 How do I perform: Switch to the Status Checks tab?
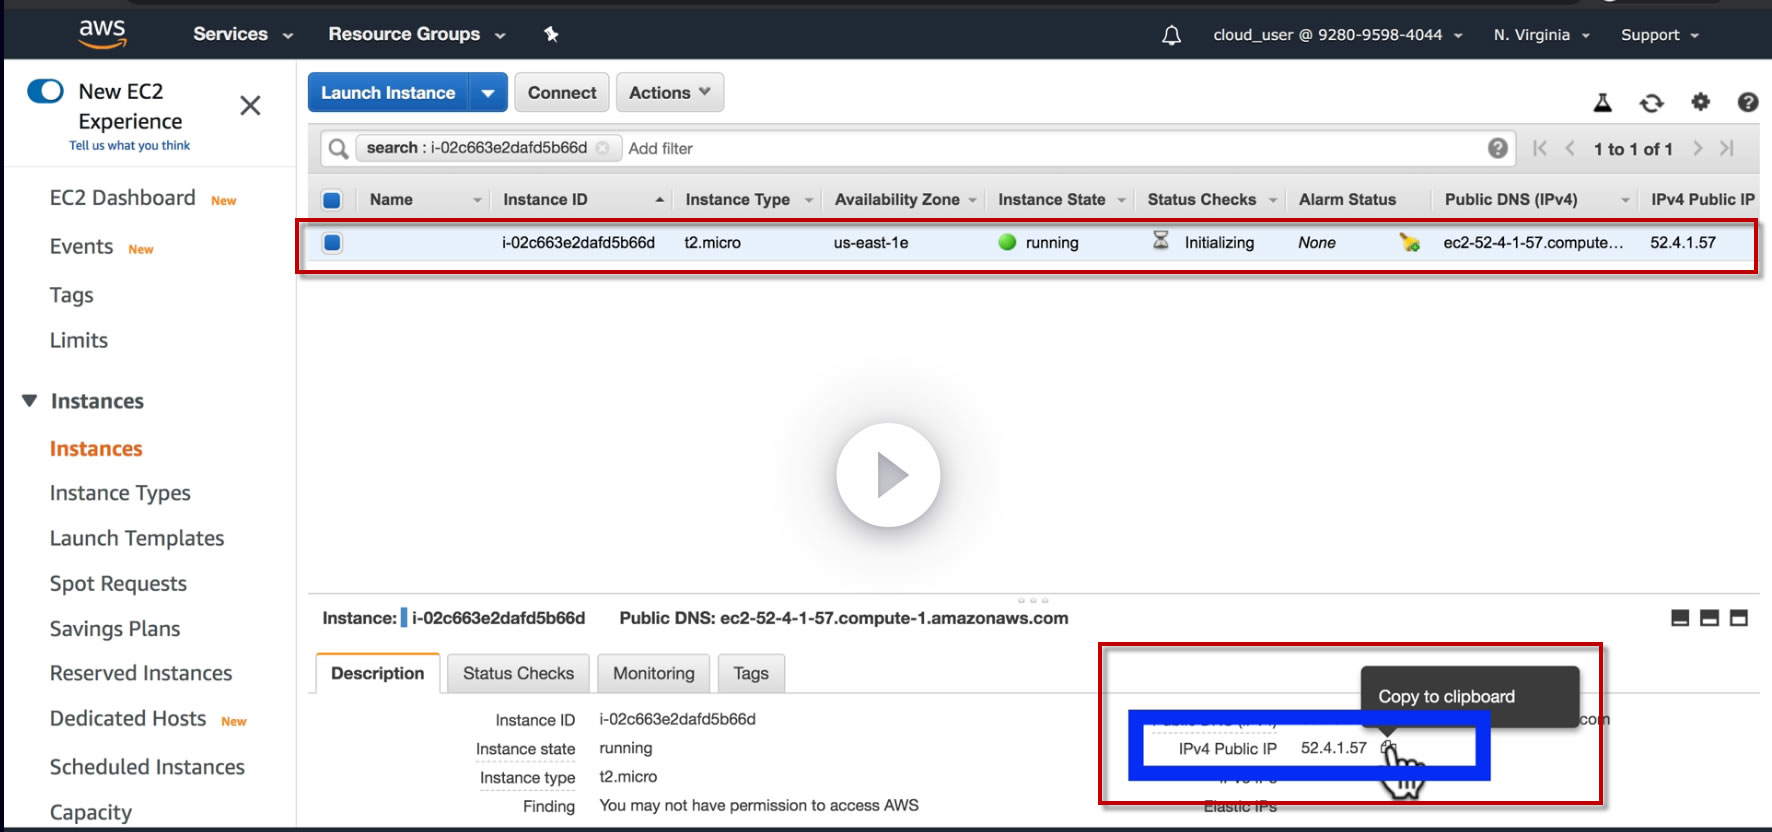tap(518, 673)
